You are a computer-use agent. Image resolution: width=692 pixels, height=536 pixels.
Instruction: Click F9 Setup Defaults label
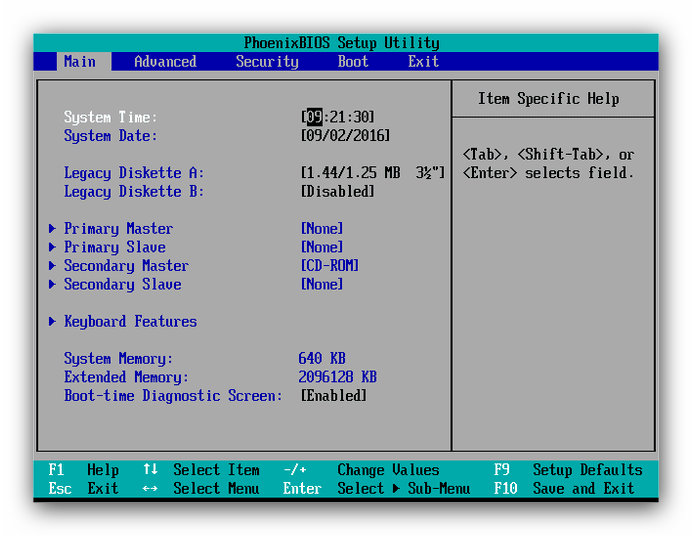(x=568, y=470)
